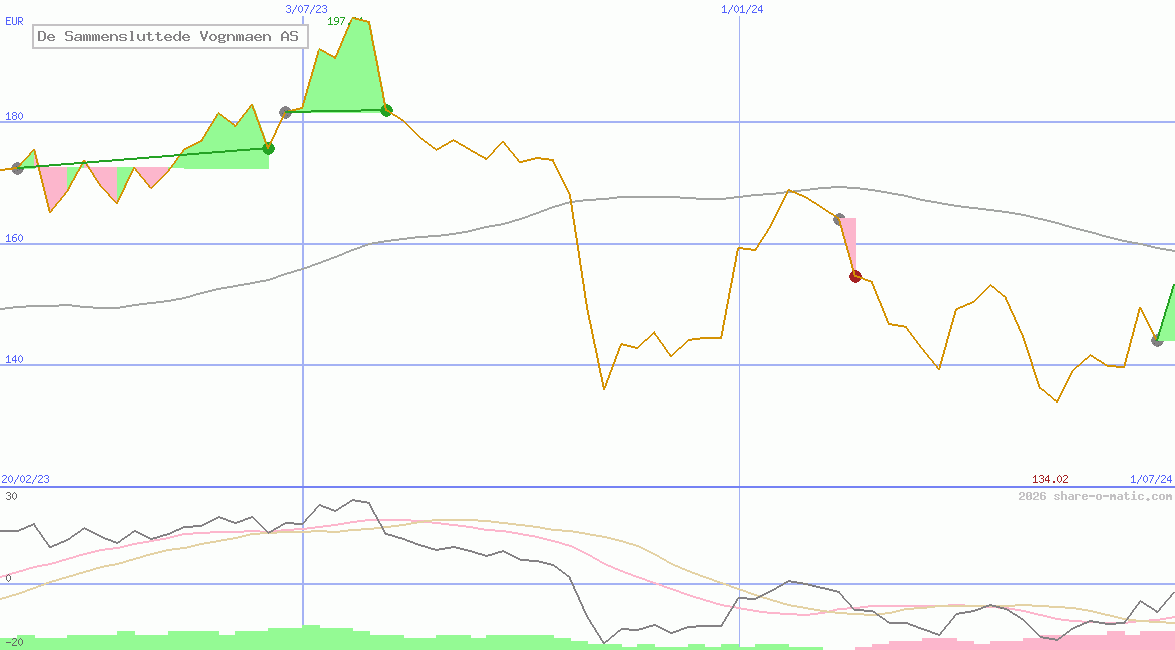Select the 140 price axis label

point(14,360)
